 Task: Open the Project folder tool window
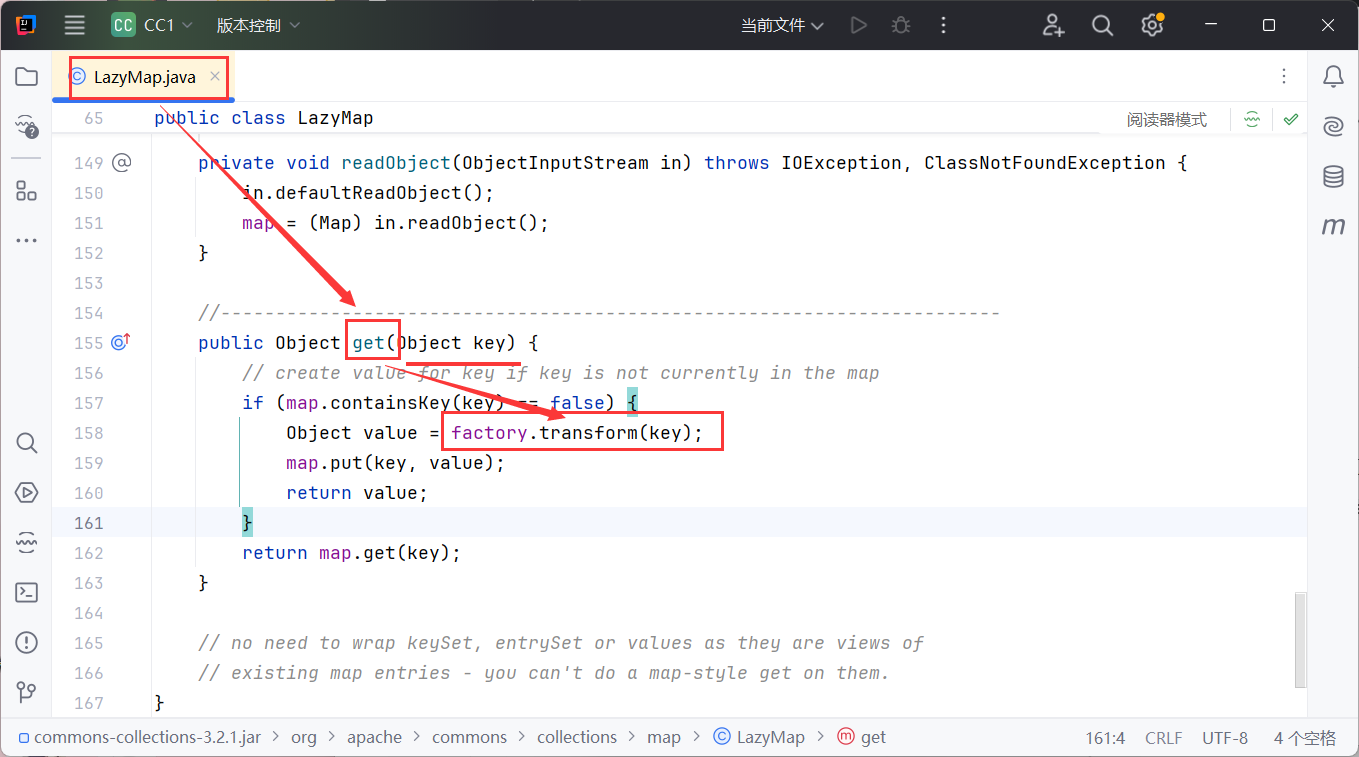[27, 77]
